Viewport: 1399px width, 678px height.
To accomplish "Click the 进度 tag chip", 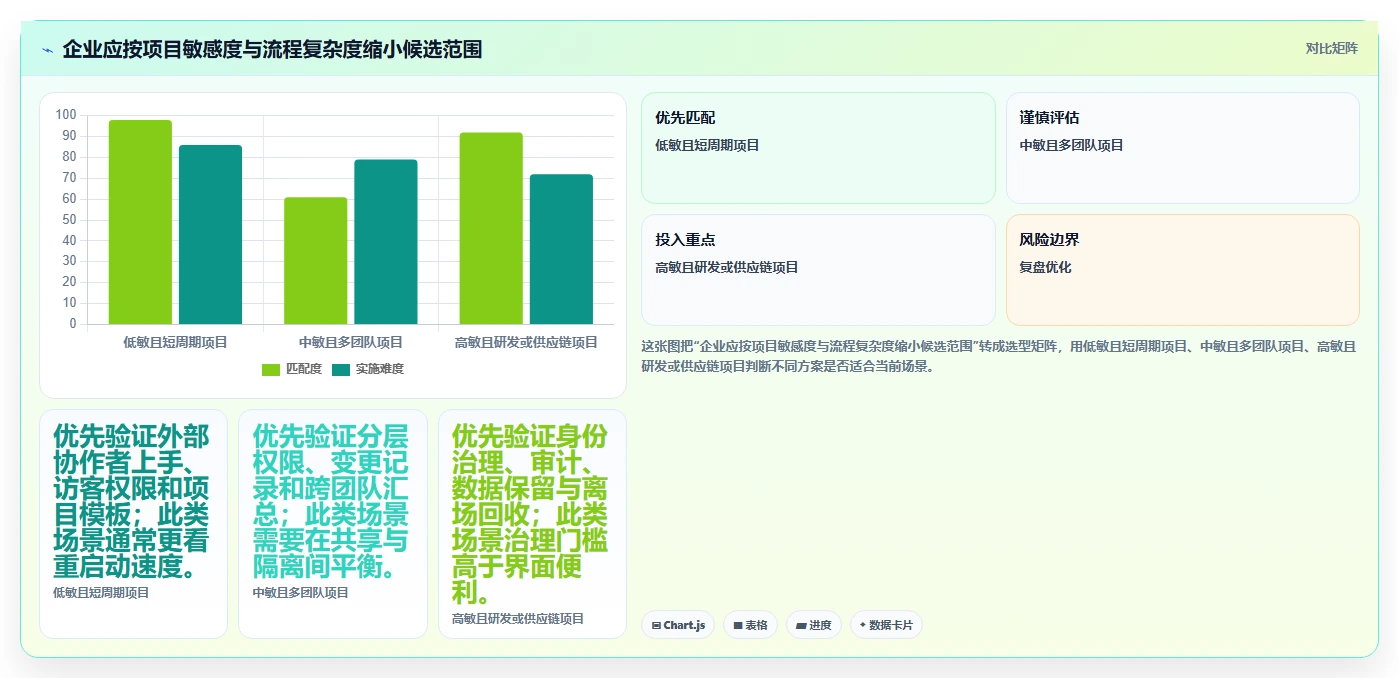I will tap(814, 625).
